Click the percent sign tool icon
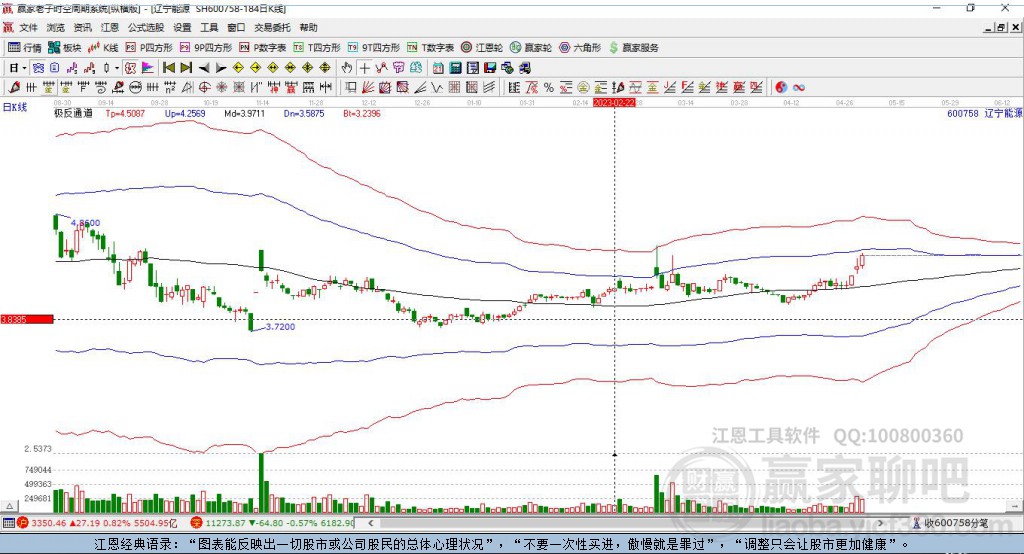 point(549,88)
